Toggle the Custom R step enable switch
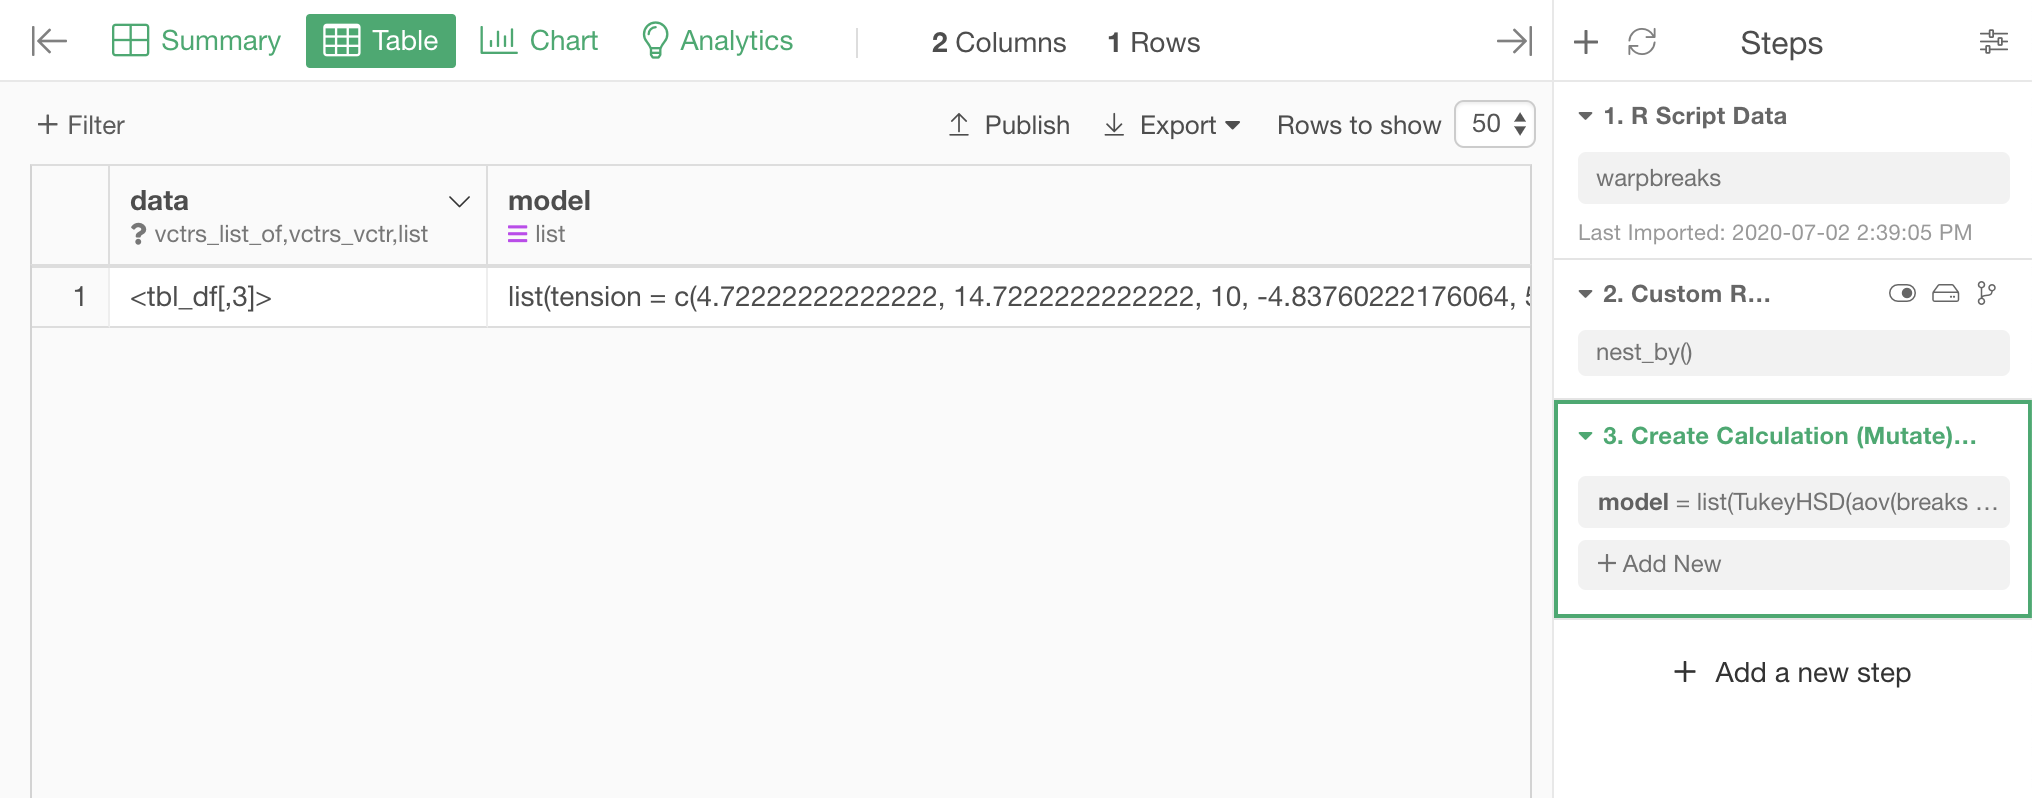 (x=1902, y=293)
